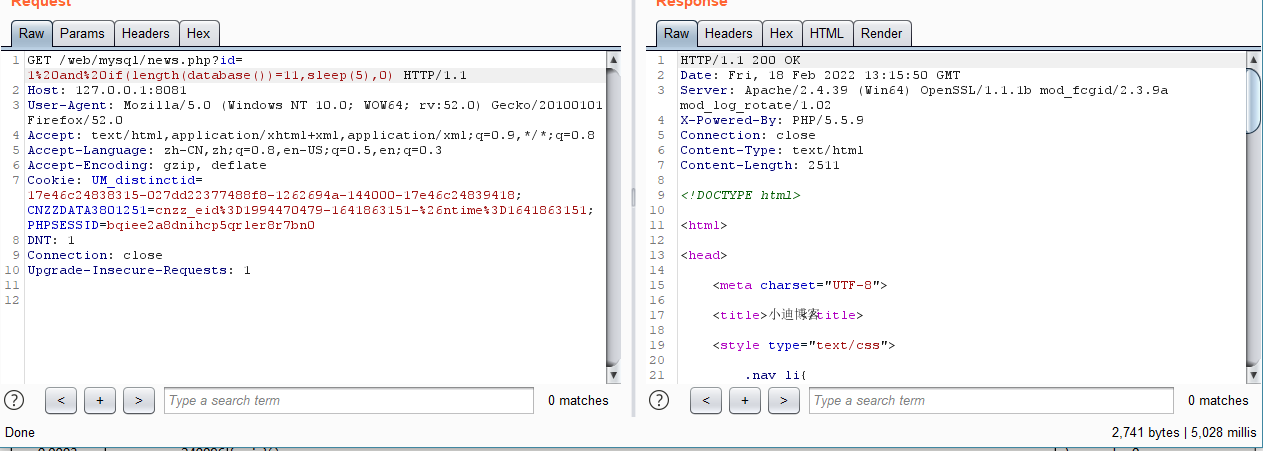Click the CNZZDATA3801251 cookie line

311,210
